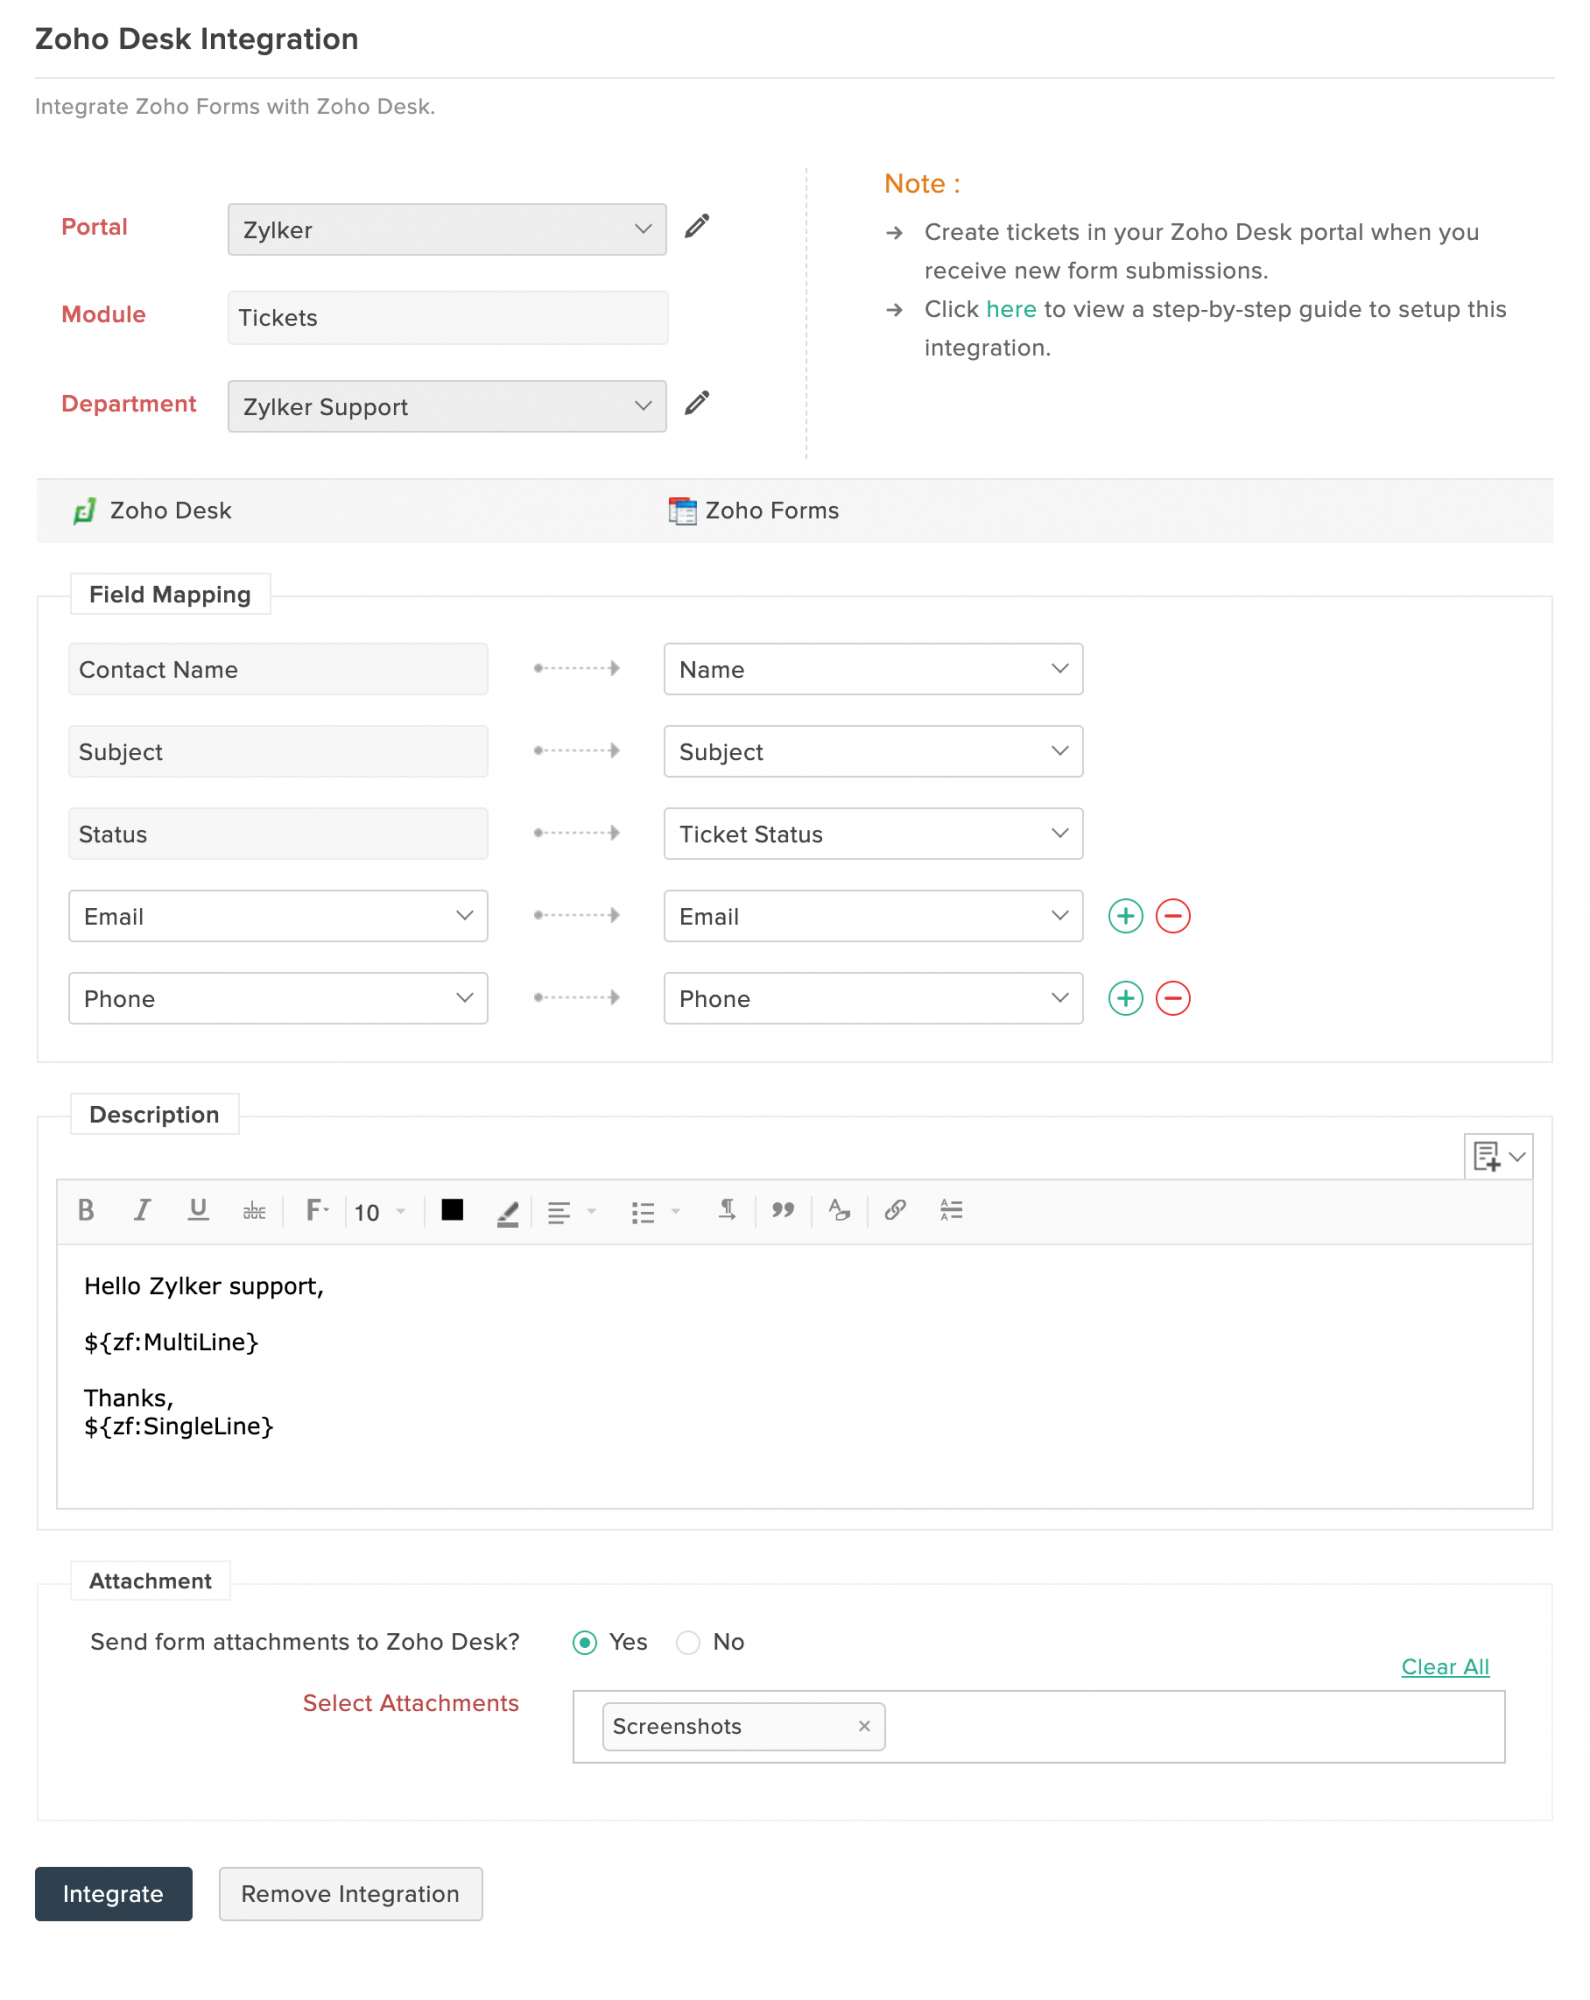Open the font size 10 dropdown
This screenshot has height=2000, width=1590.
(380, 1212)
